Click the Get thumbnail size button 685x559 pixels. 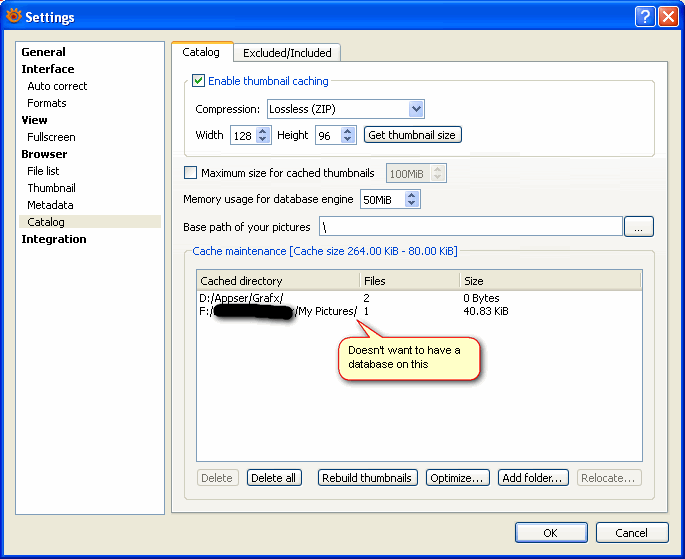(x=412, y=135)
